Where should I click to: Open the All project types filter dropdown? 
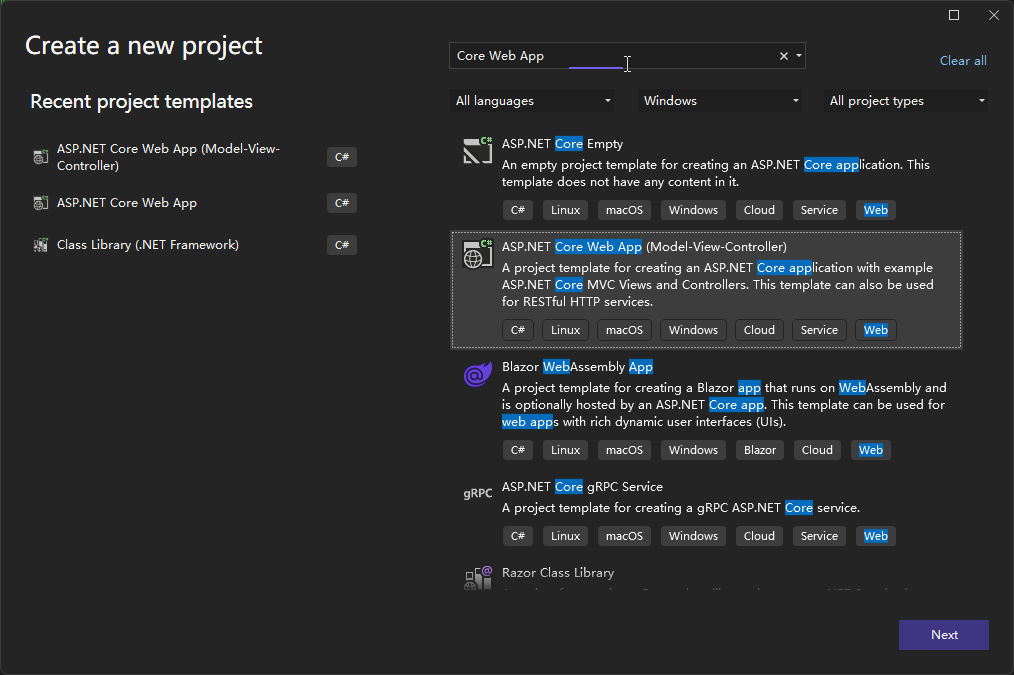[906, 101]
